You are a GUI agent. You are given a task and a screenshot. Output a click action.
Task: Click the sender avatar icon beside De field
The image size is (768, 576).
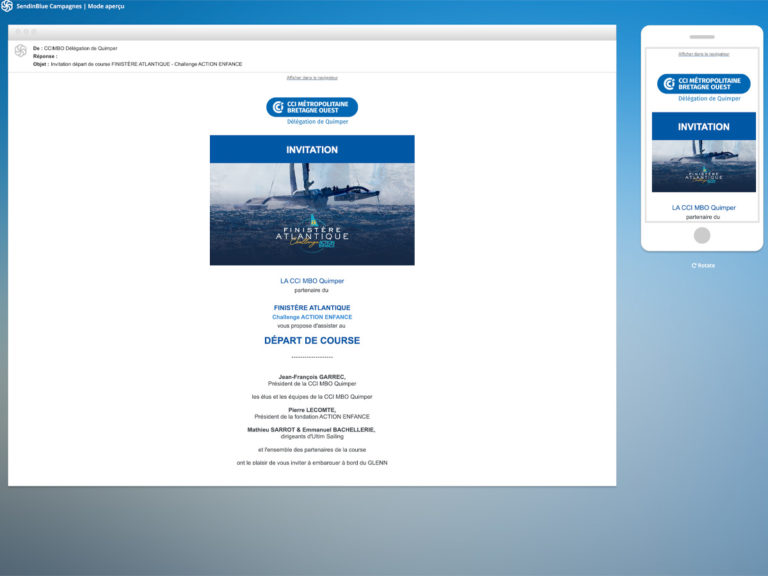(x=21, y=50)
